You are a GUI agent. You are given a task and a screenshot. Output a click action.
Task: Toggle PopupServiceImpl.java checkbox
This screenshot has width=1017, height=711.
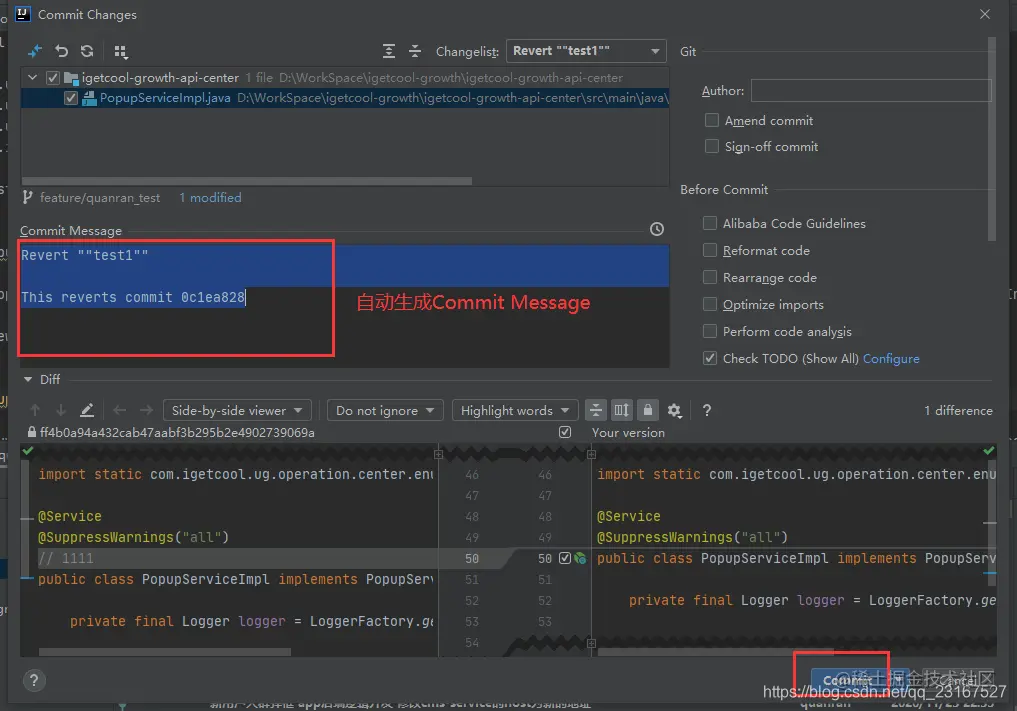pyautogui.click(x=71, y=98)
